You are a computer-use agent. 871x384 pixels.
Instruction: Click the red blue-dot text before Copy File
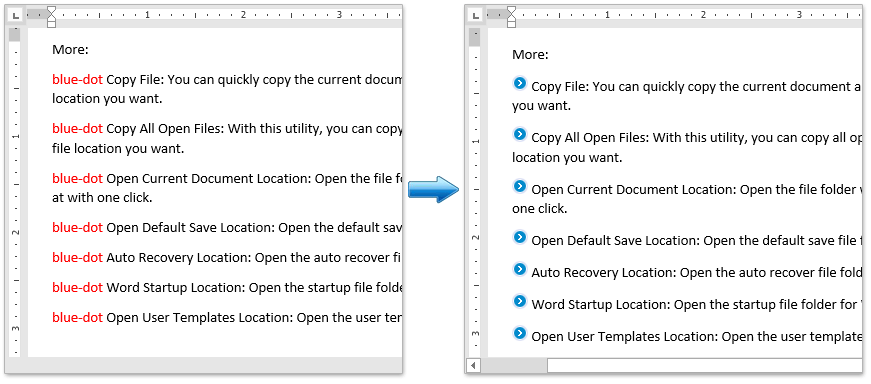point(77,79)
